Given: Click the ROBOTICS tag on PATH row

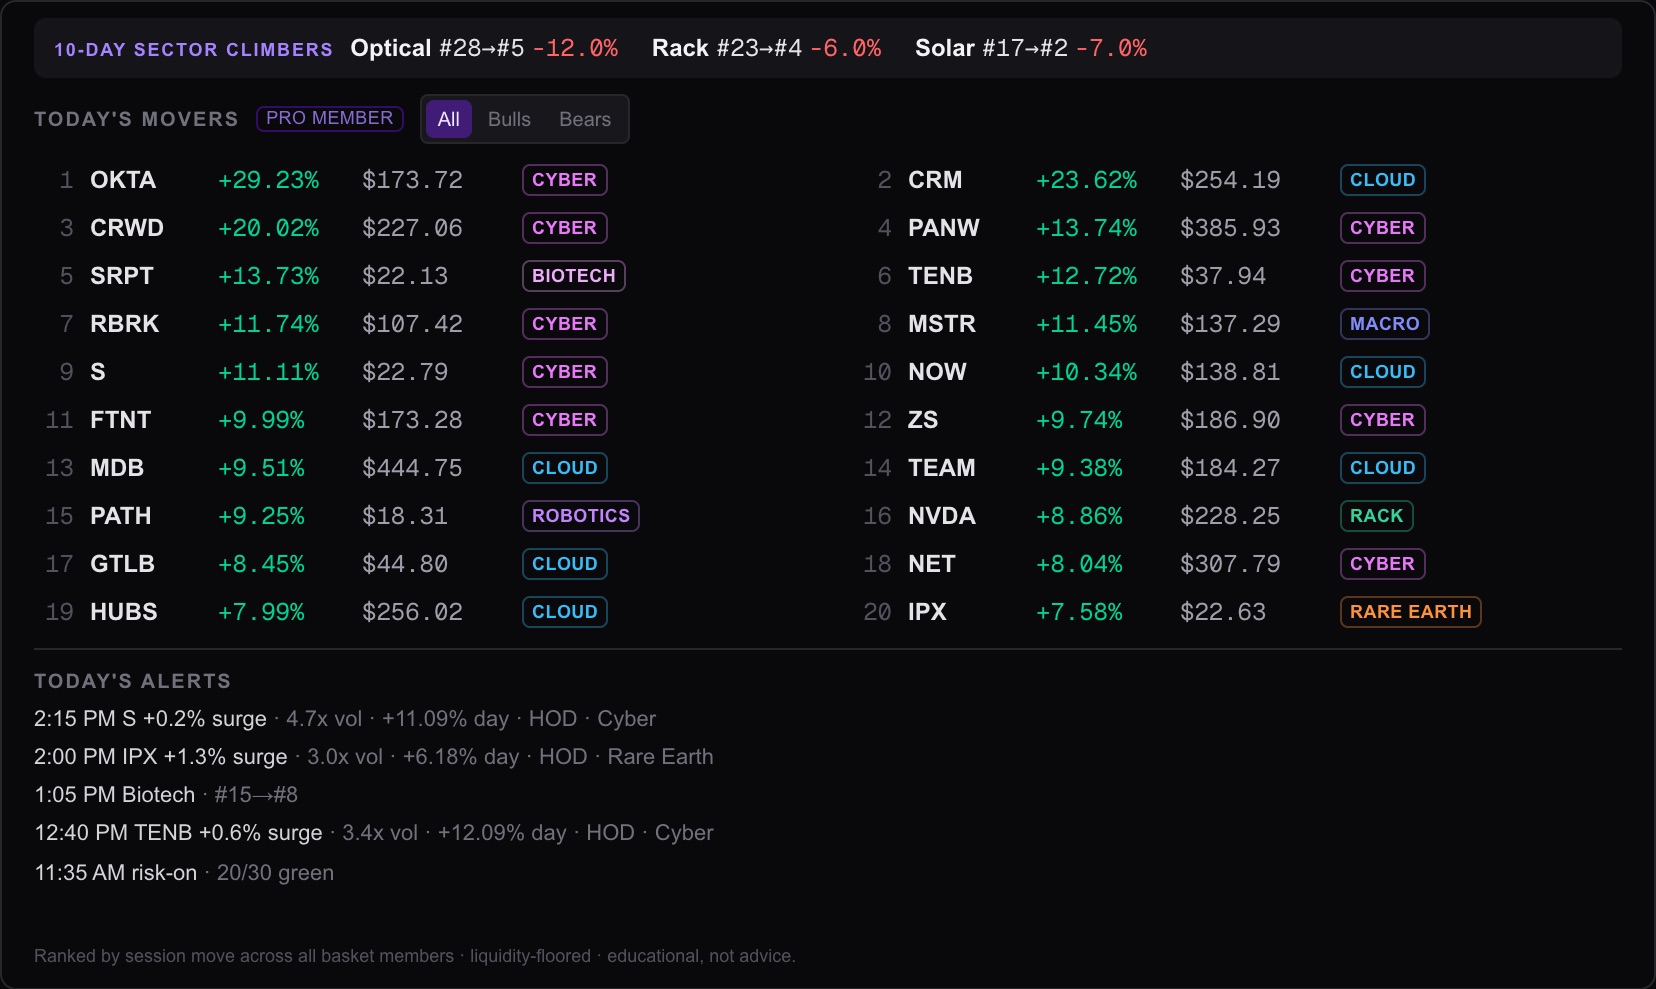Looking at the screenshot, I should point(581,516).
